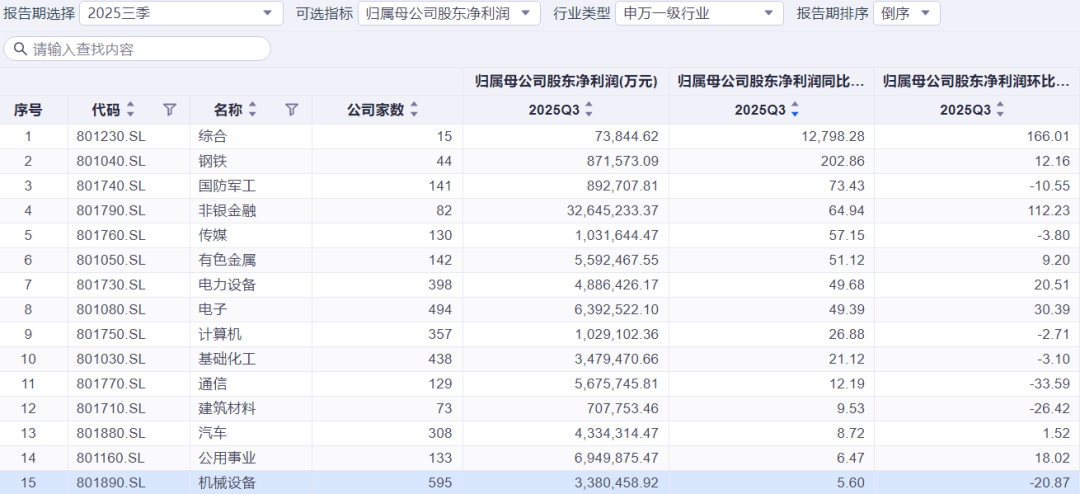This screenshot has width=1080, height=494.
Task: Click quarter-on-quarter value -33.59
Action: tap(1050, 384)
